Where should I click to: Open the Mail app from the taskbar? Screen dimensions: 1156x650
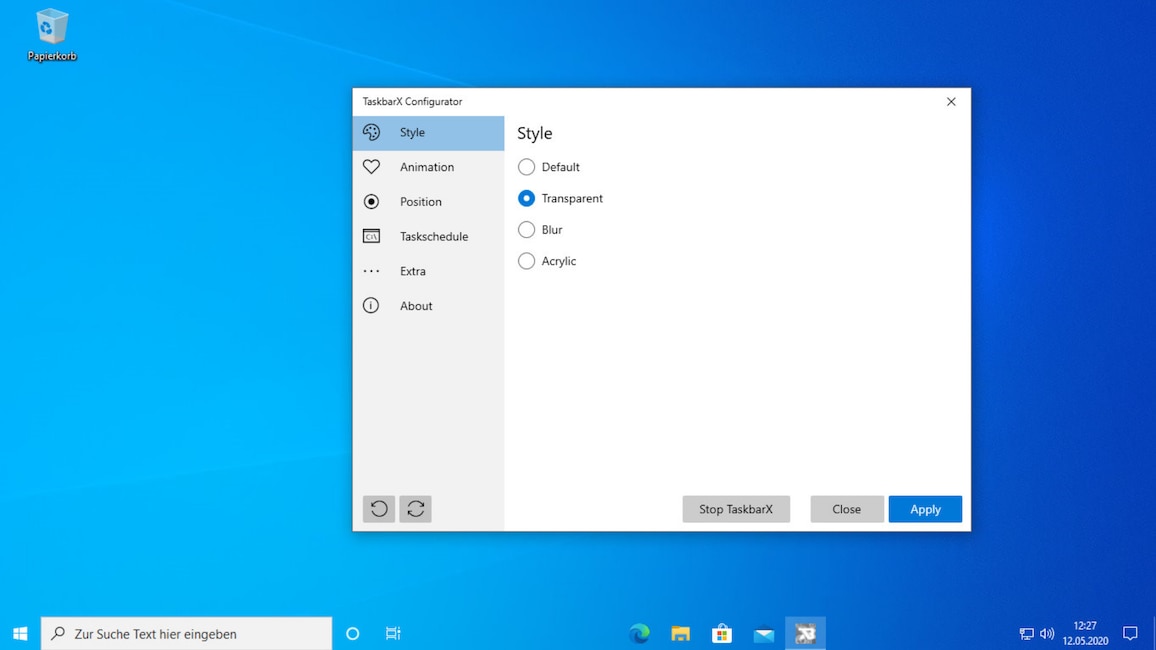(763, 633)
